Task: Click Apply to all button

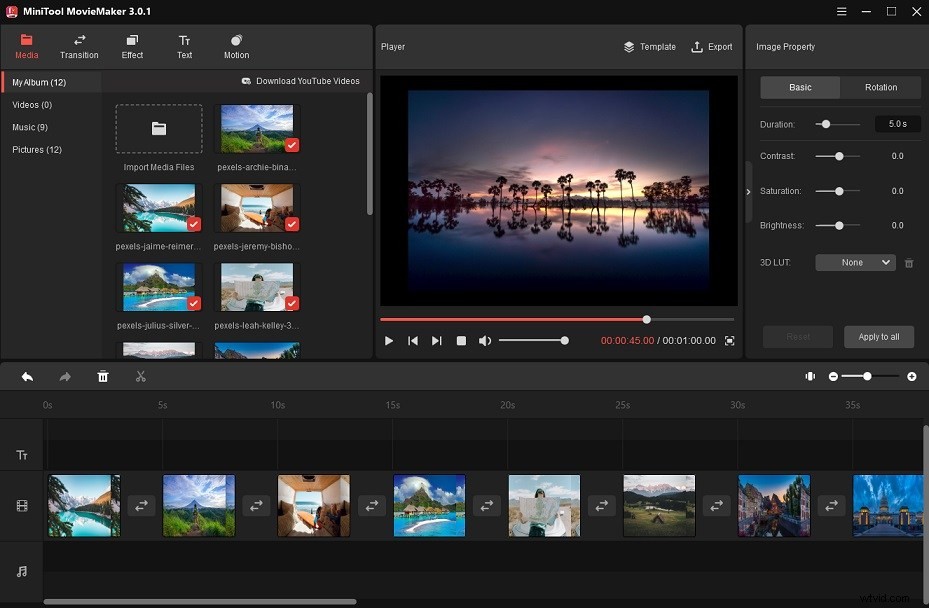Action: (878, 336)
